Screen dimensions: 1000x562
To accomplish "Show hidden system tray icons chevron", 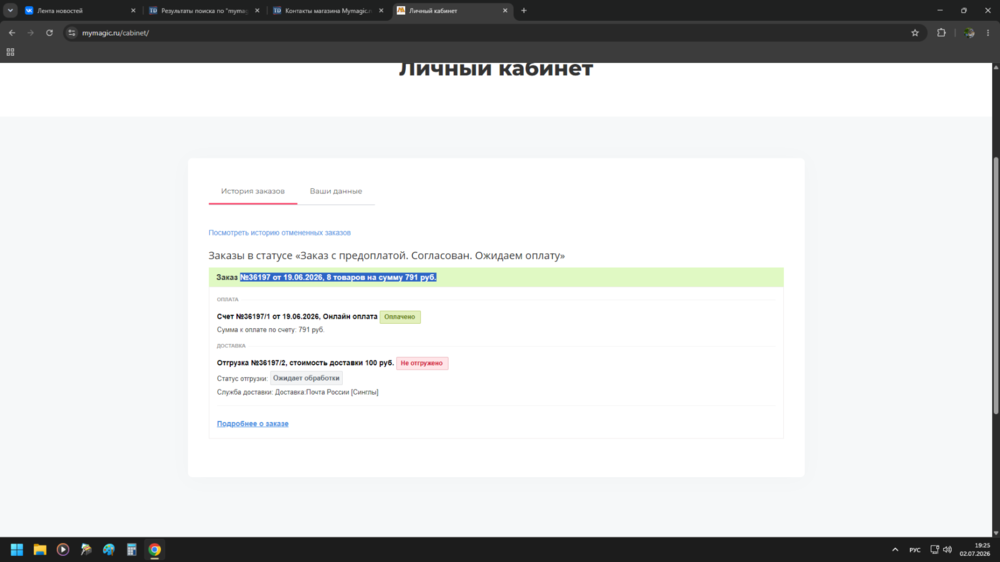I will (895, 549).
